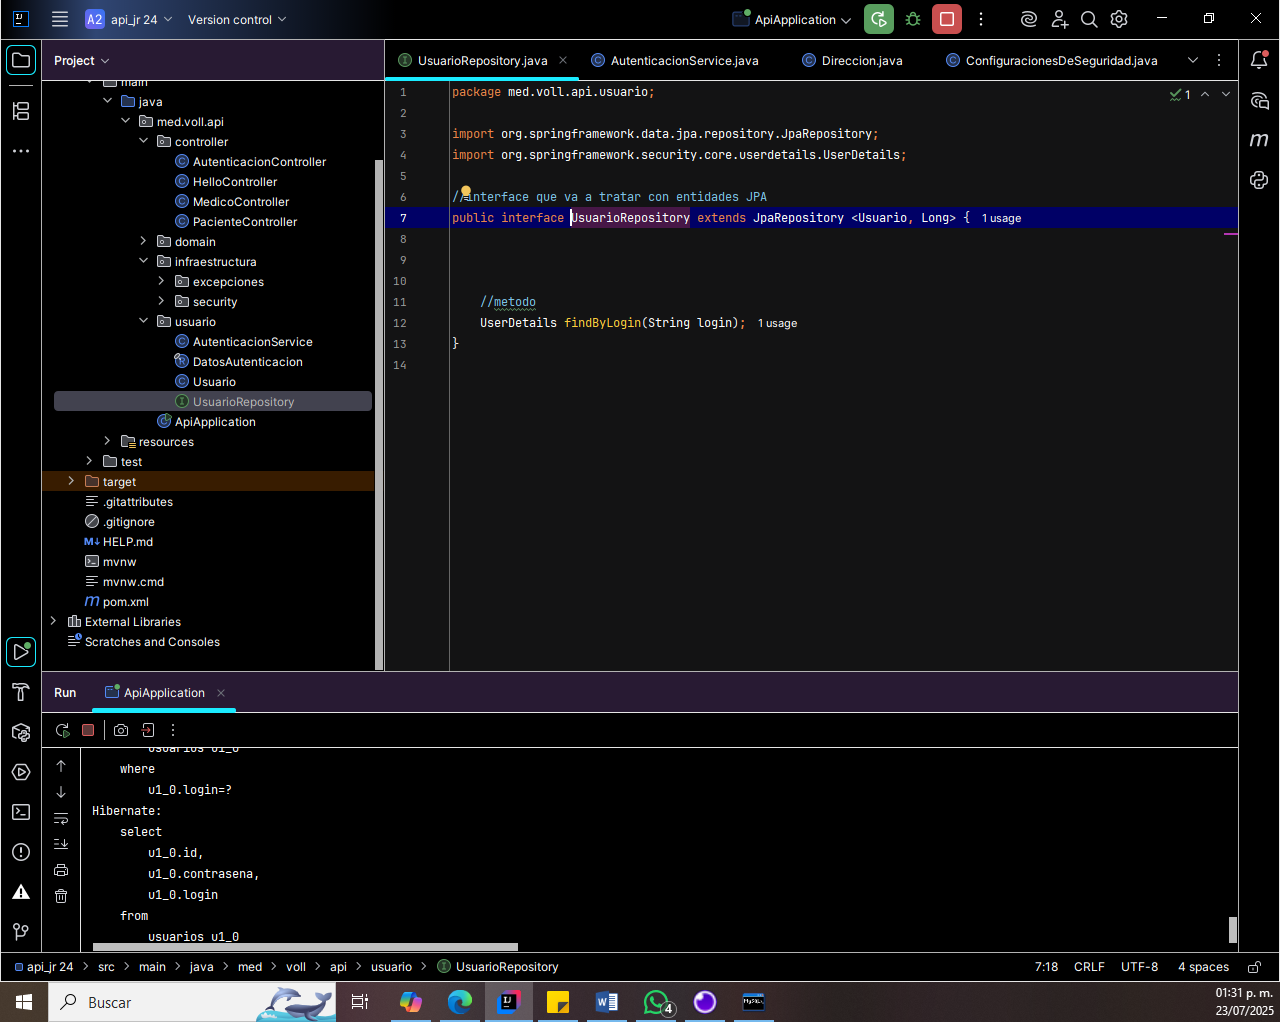
Task: Click the horizontal scrollbar of console
Action: pyautogui.click(x=305, y=947)
